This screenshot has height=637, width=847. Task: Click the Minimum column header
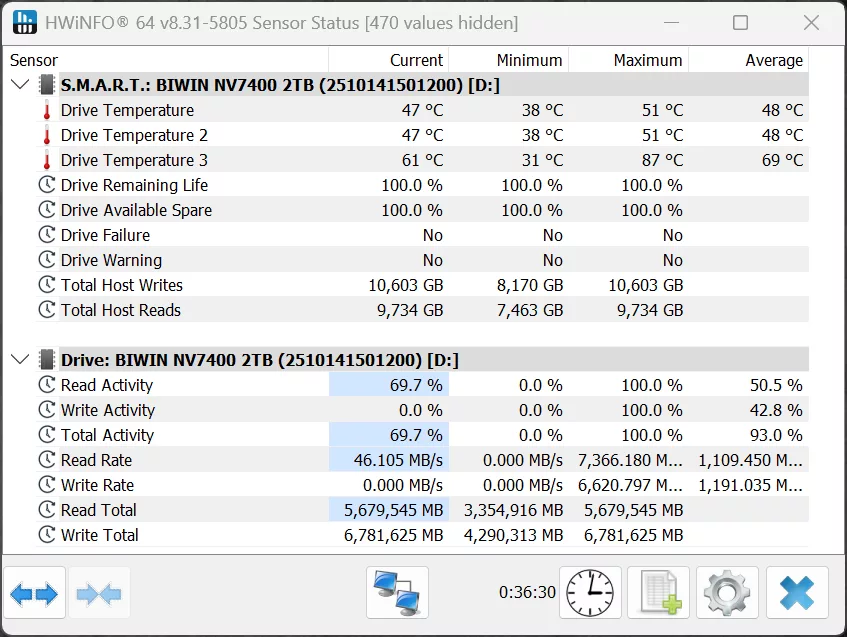pyautogui.click(x=508, y=60)
